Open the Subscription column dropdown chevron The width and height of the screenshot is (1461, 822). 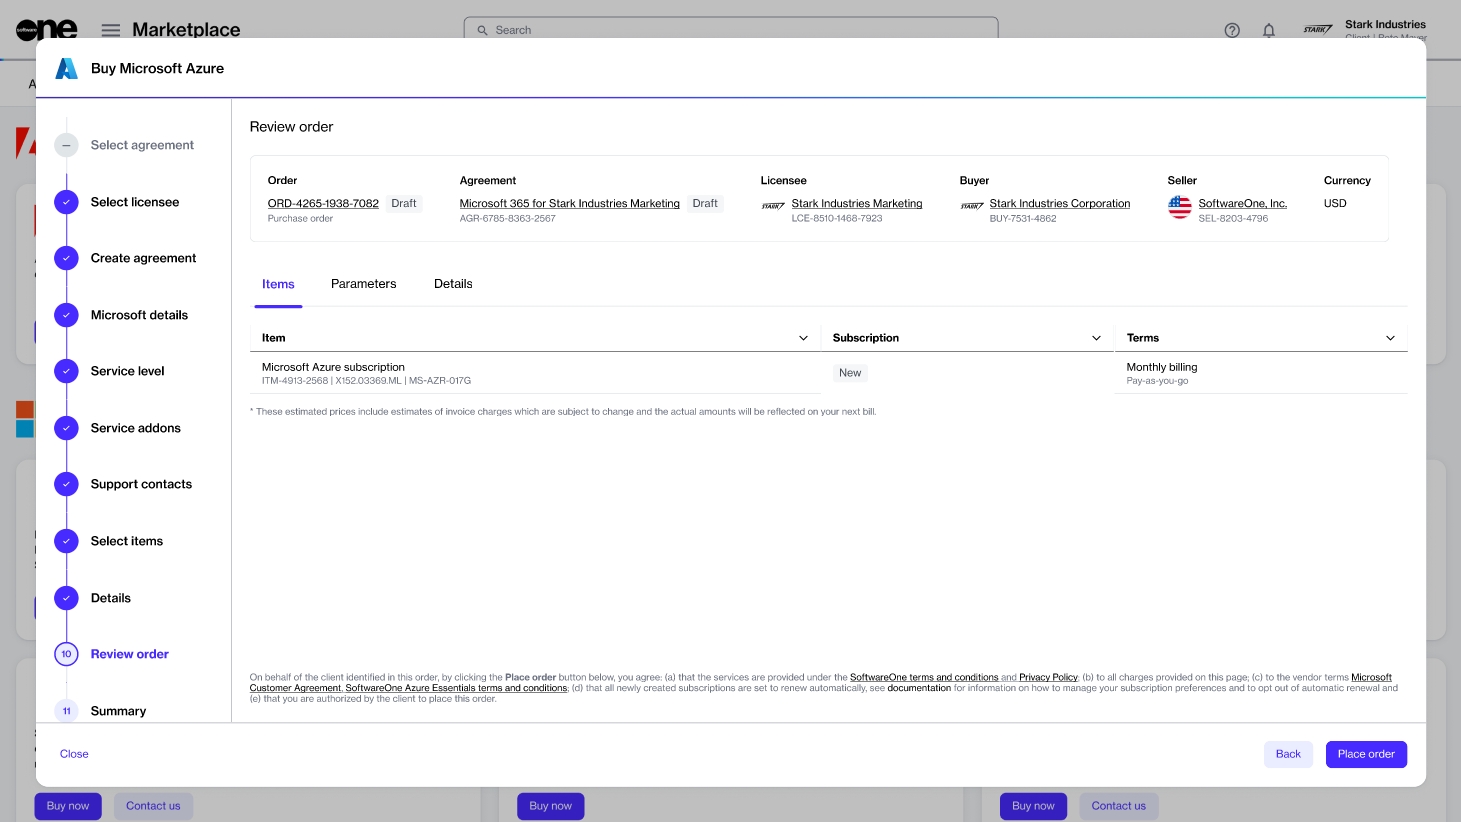1096,338
